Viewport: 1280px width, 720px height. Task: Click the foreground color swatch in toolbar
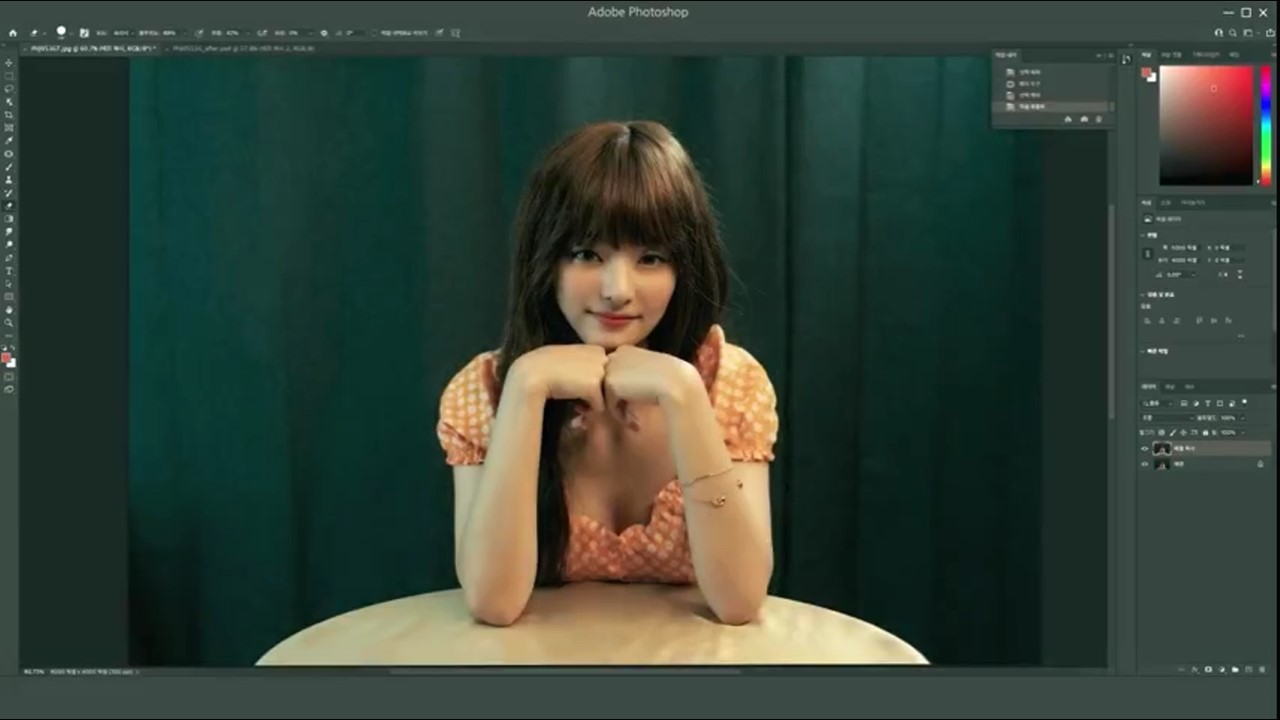pyautogui.click(x=7, y=356)
